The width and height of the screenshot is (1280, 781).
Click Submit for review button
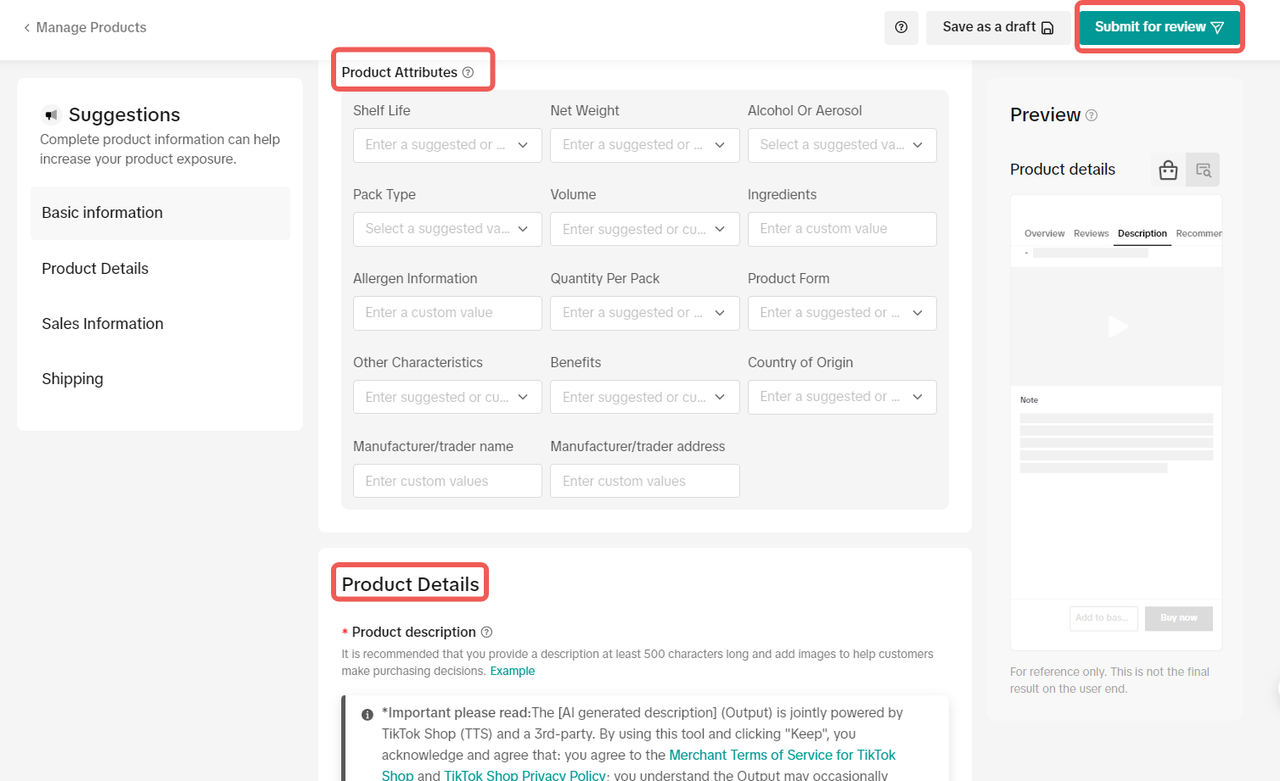pos(1159,27)
